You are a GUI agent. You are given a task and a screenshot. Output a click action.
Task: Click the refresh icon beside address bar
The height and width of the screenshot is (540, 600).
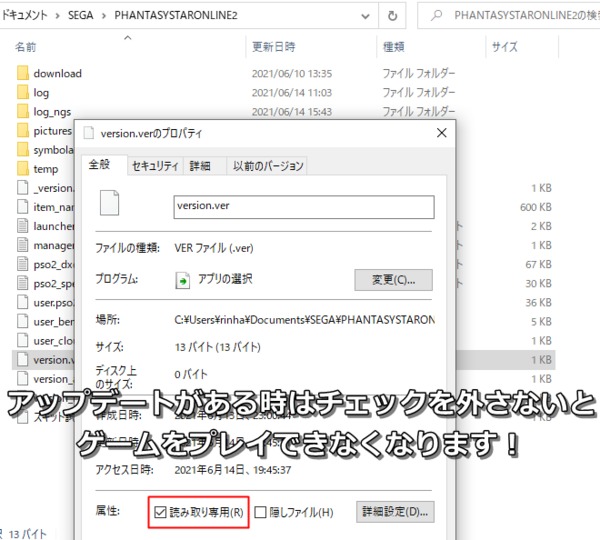pos(392,16)
